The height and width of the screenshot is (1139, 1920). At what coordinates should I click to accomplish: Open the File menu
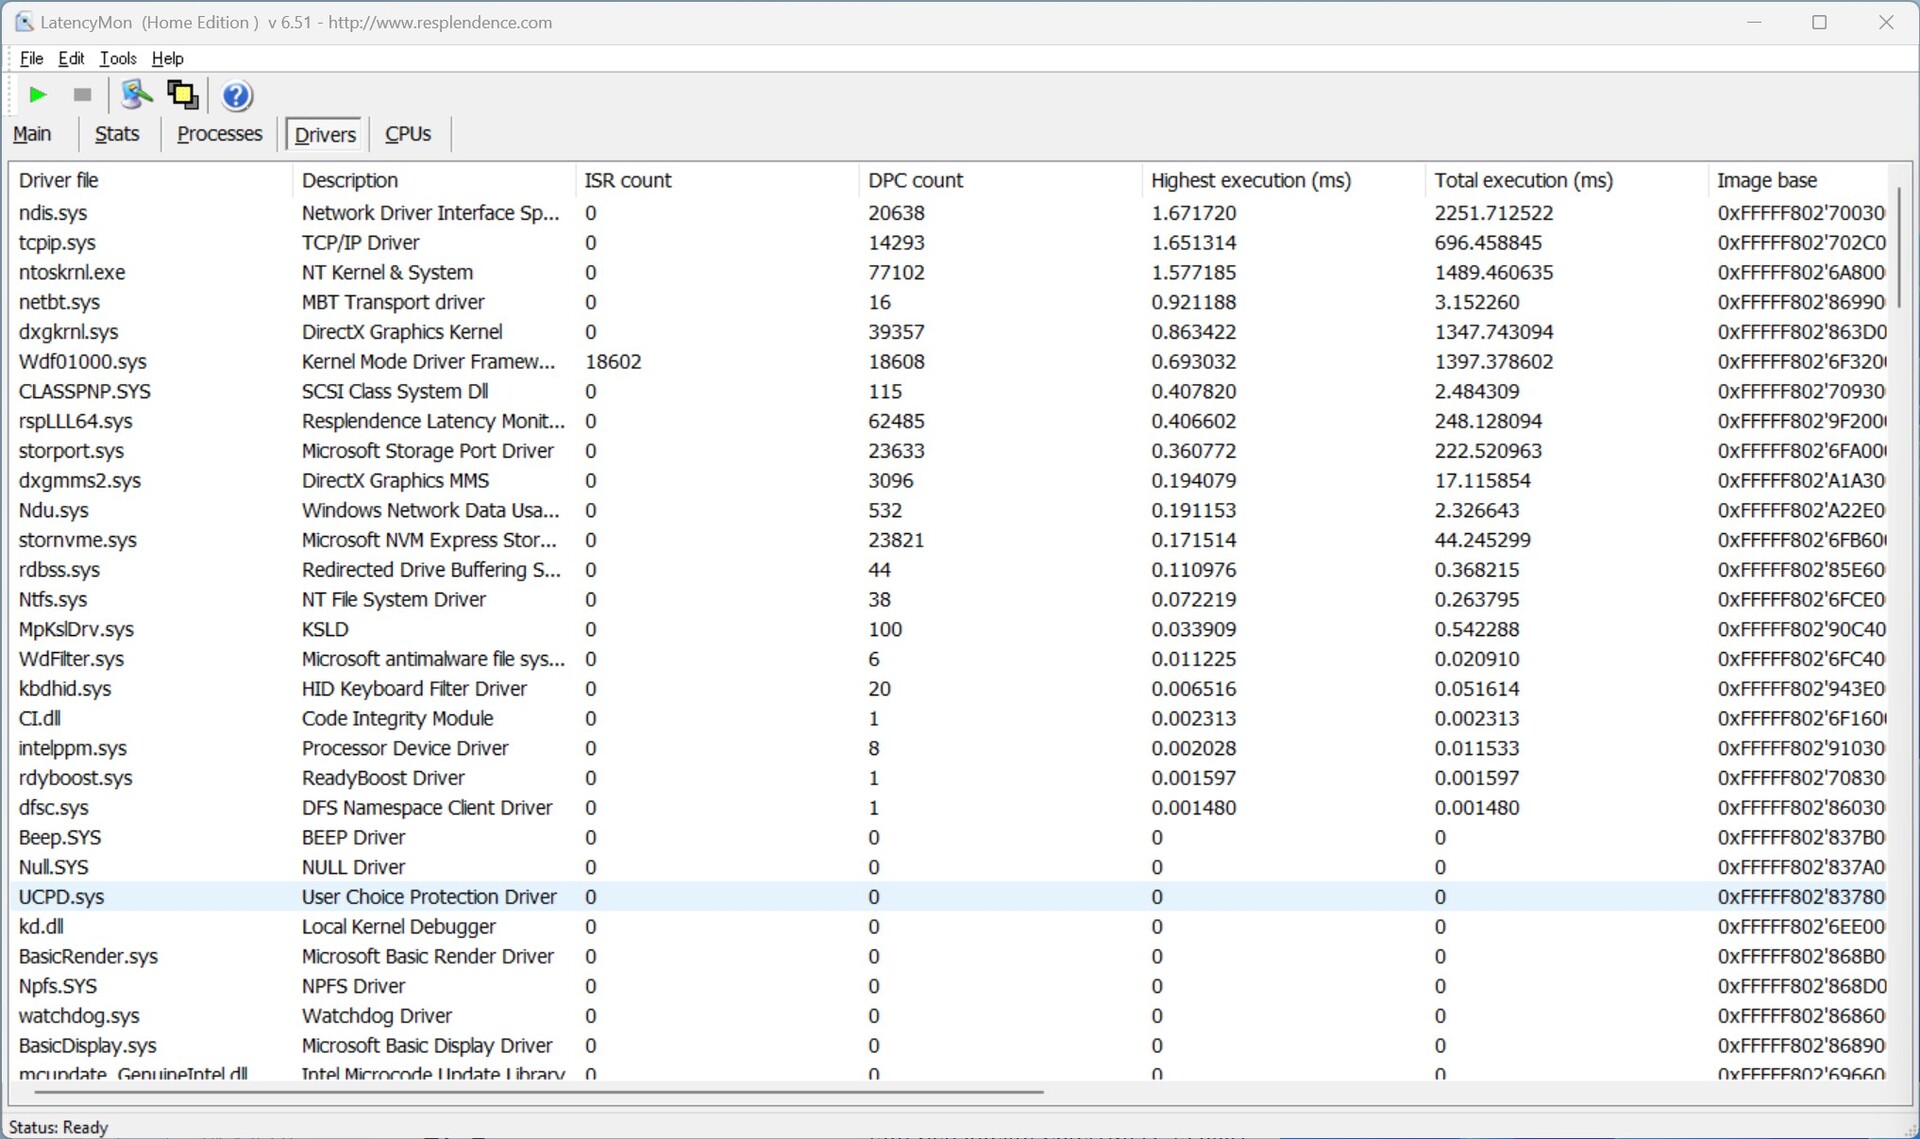(31, 58)
